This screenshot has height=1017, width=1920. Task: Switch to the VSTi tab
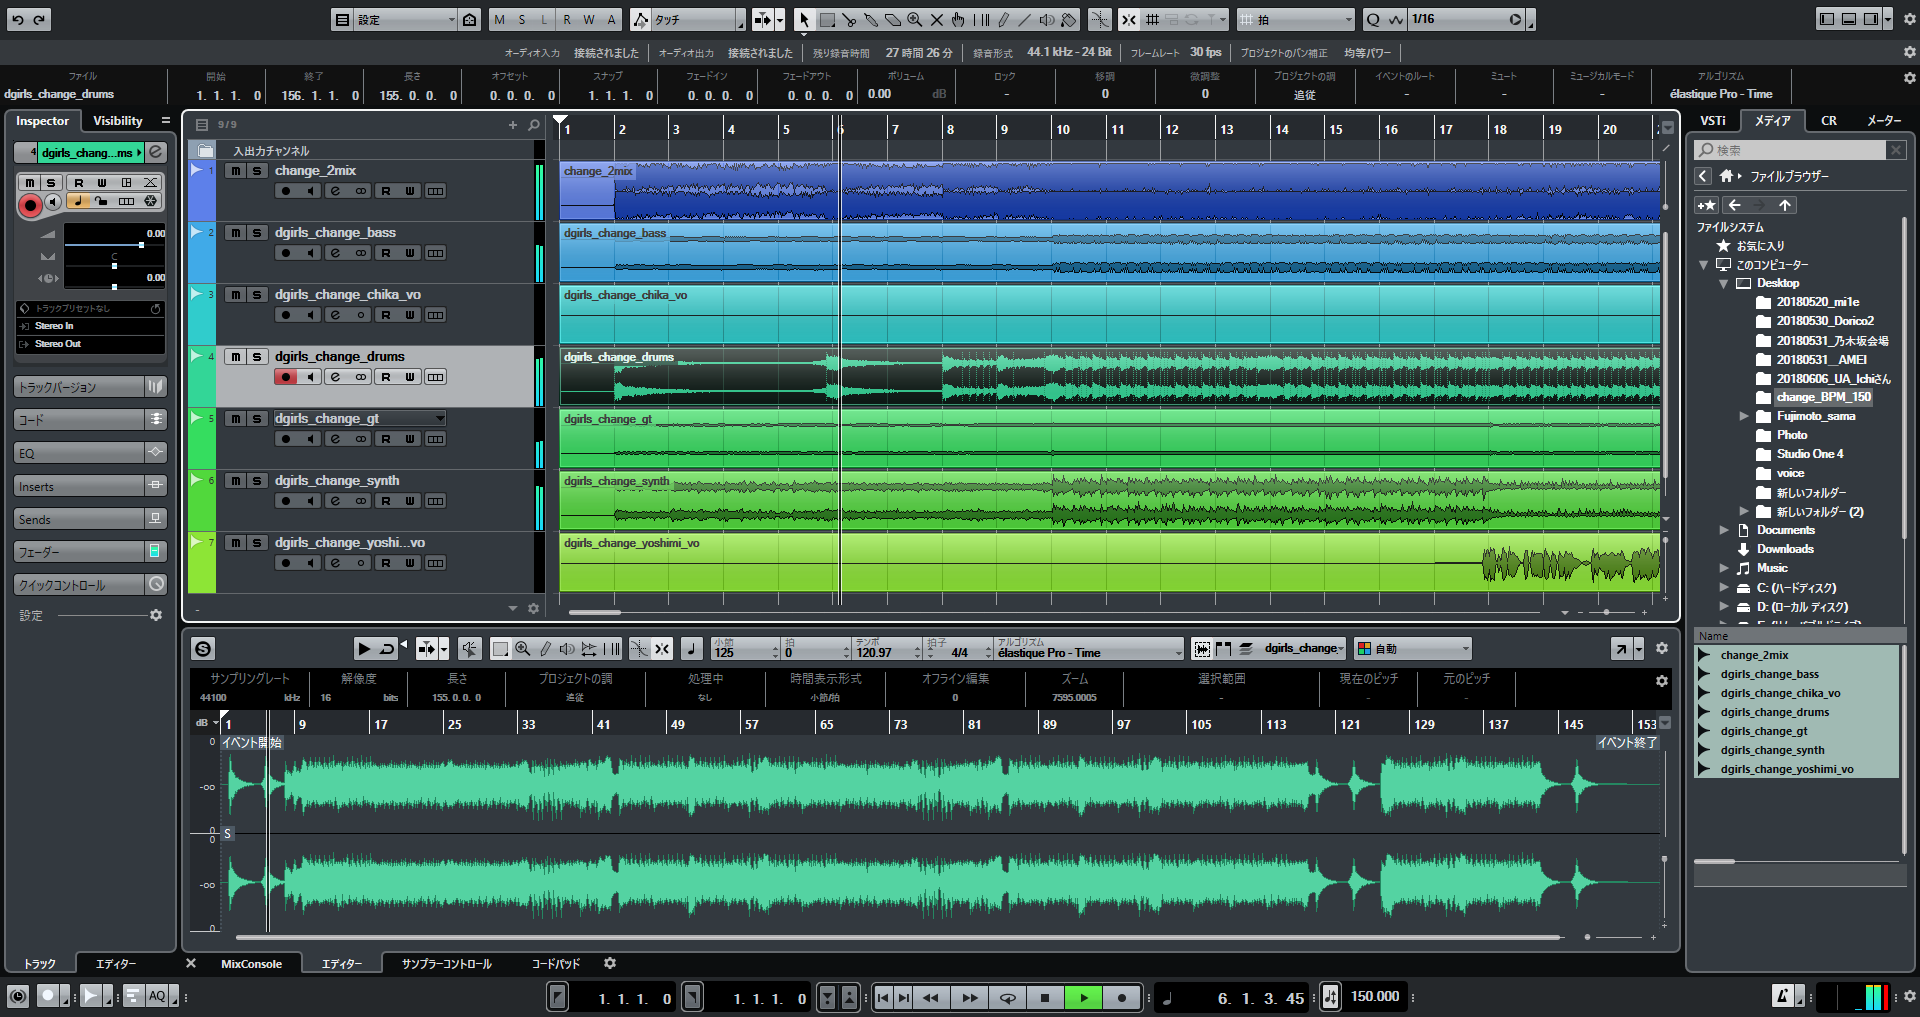pyautogui.click(x=1713, y=121)
